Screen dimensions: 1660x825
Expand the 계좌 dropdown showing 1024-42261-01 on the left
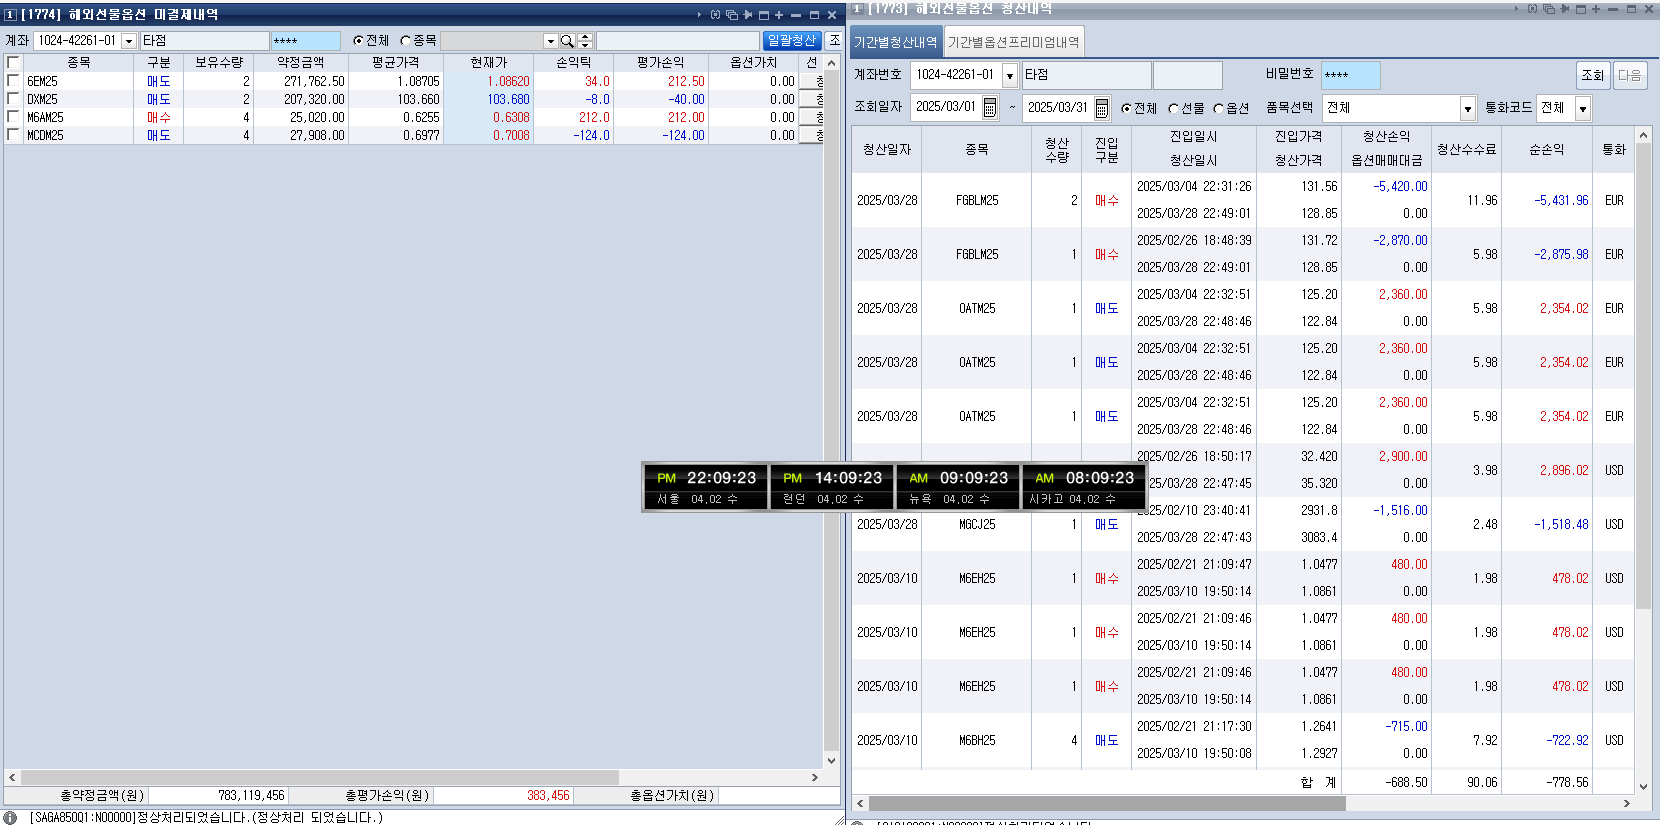click(x=129, y=41)
